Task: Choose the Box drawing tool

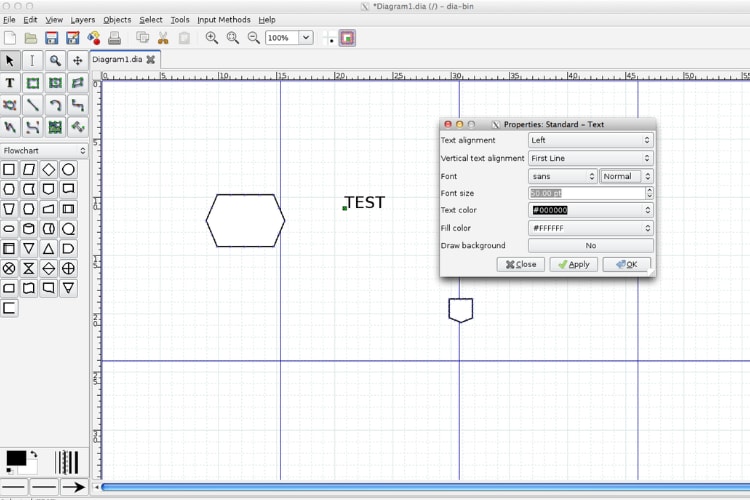Action: [32, 83]
